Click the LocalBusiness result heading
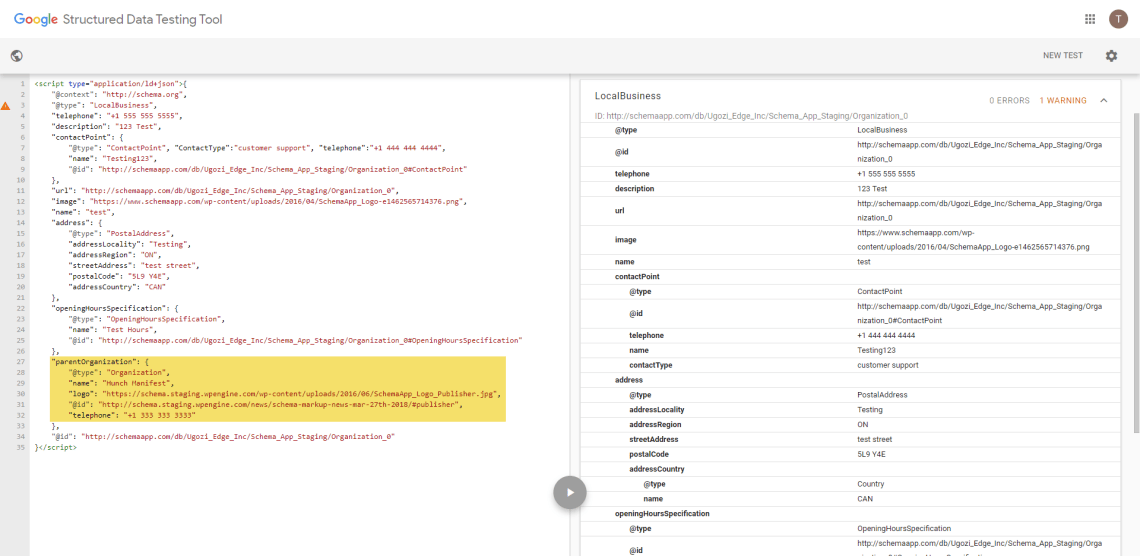 tap(627, 96)
